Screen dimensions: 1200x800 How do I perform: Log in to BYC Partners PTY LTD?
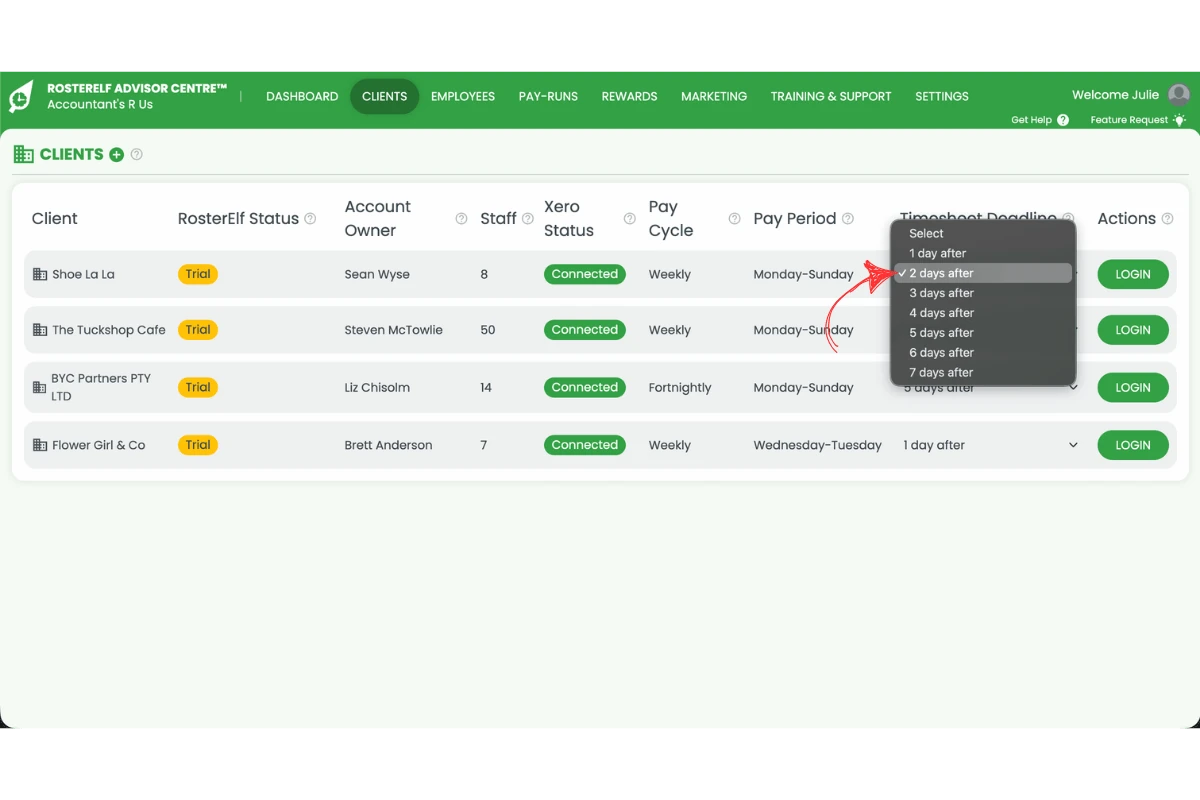tap(1133, 387)
